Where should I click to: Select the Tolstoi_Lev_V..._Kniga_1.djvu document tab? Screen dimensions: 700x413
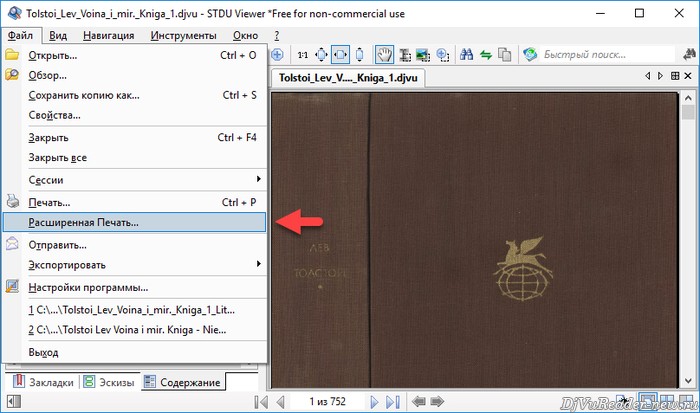[x=348, y=78]
